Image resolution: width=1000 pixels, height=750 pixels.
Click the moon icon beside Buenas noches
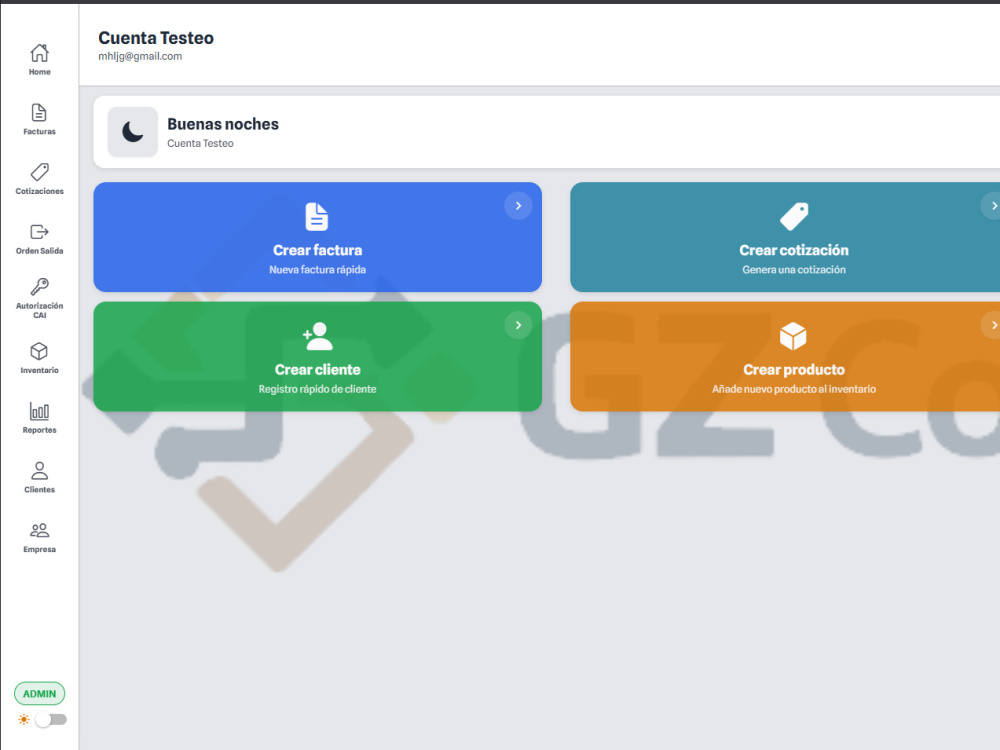click(x=133, y=132)
